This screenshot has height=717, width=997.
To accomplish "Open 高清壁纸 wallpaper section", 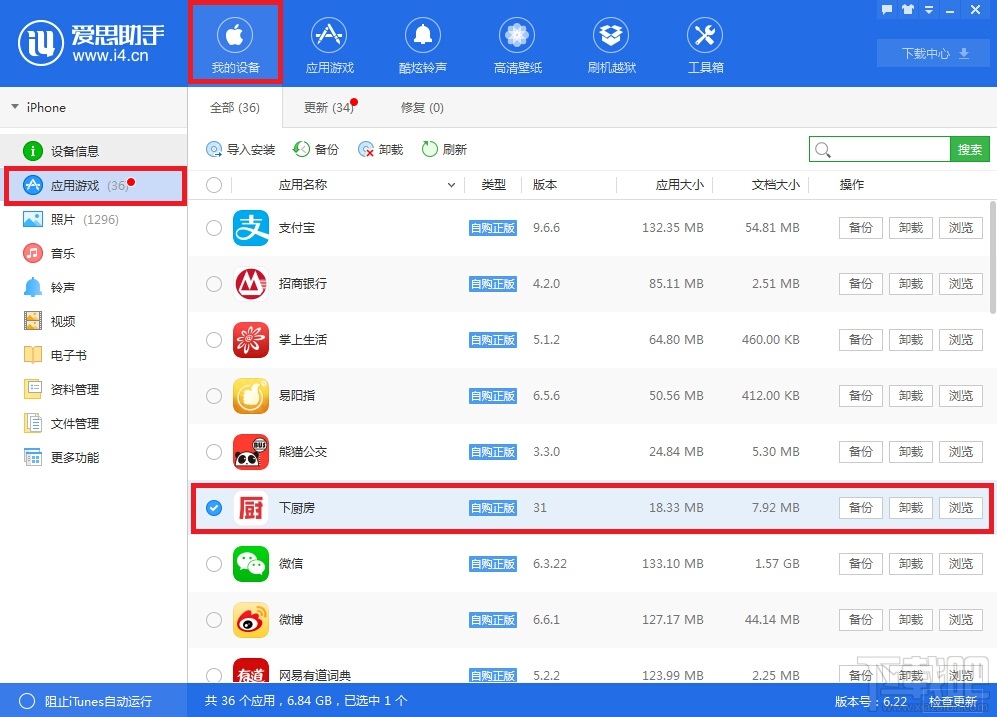I will pos(516,42).
